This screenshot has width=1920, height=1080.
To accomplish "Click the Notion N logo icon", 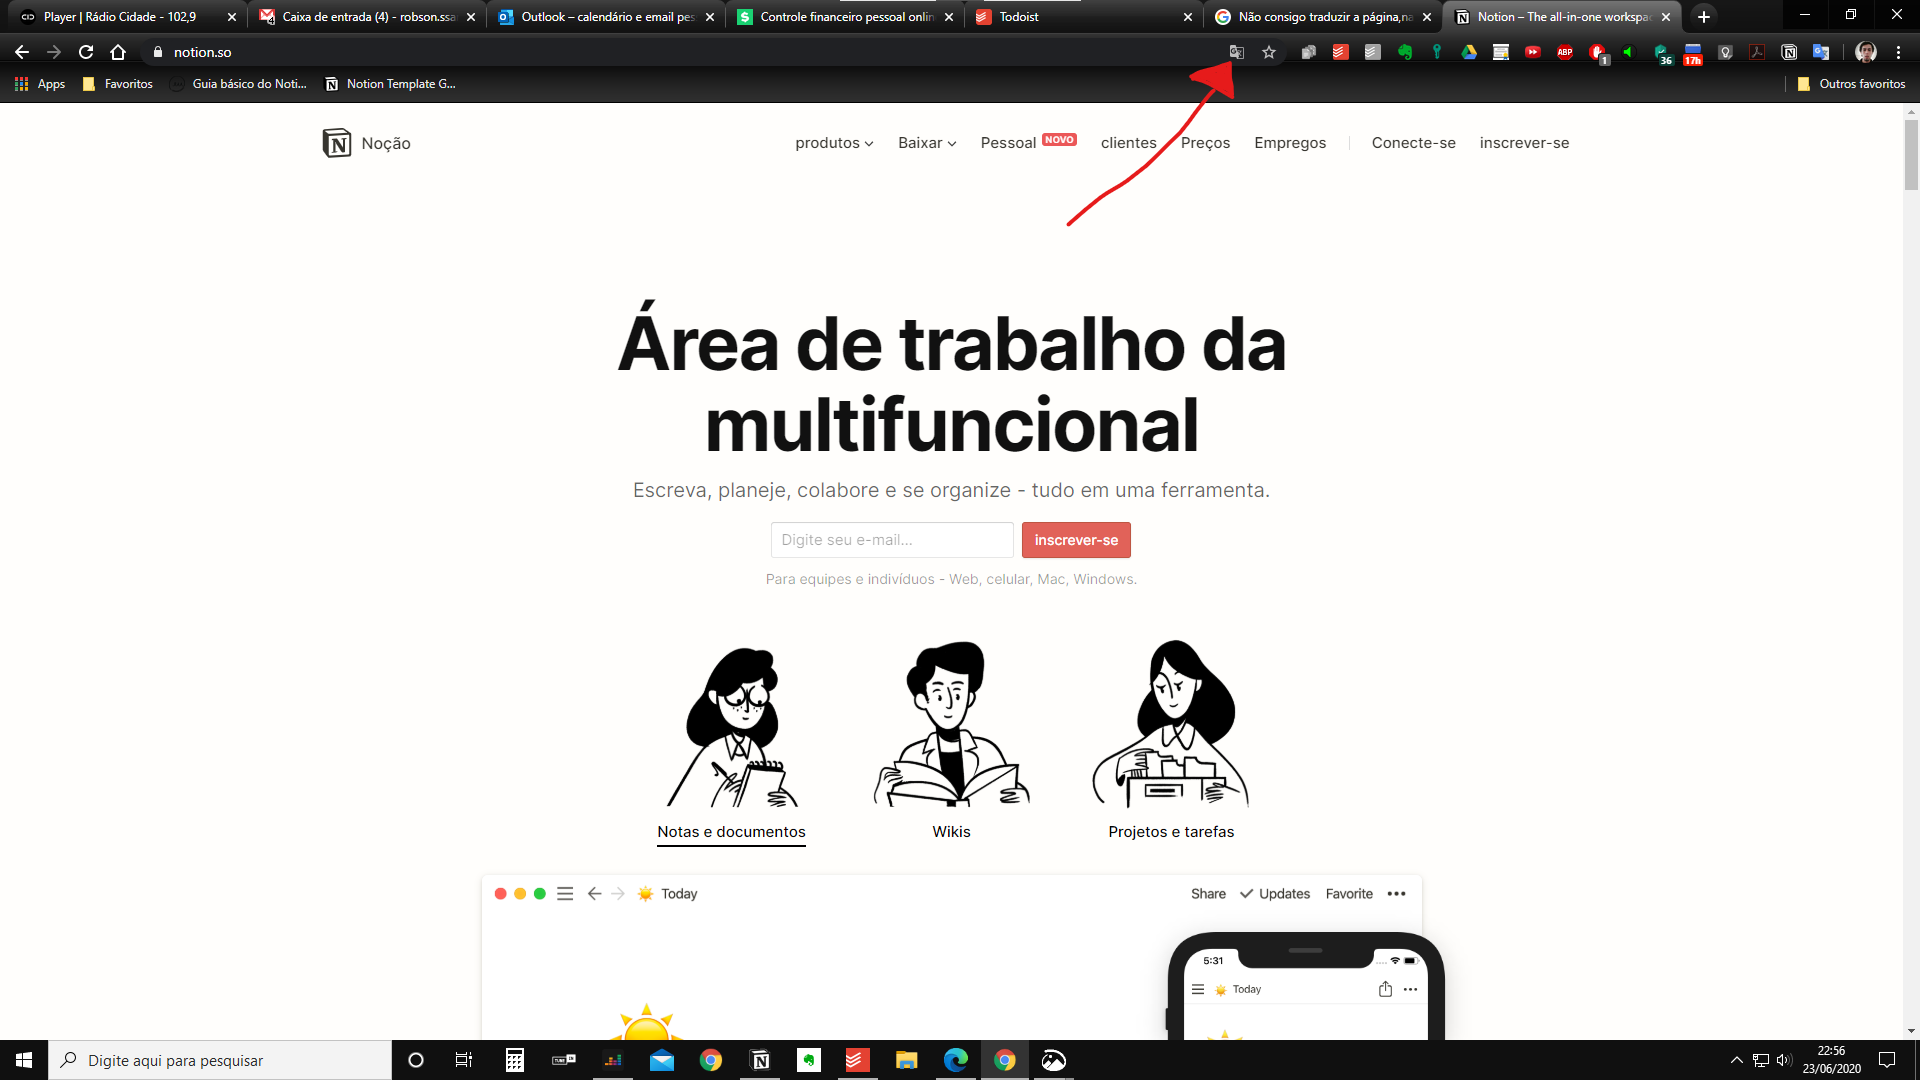I will 335,141.
